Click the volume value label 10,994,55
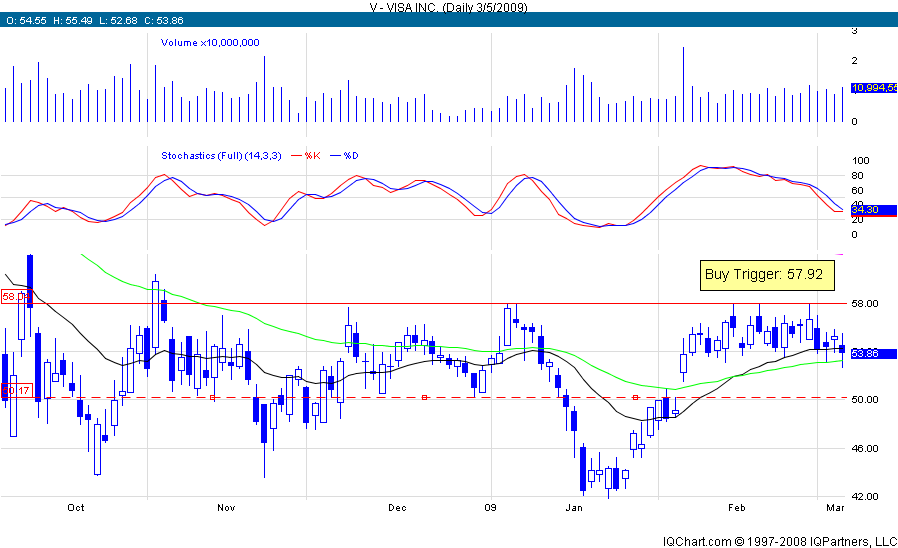The width and height of the screenshot is (898, 548). click(874, 88)
